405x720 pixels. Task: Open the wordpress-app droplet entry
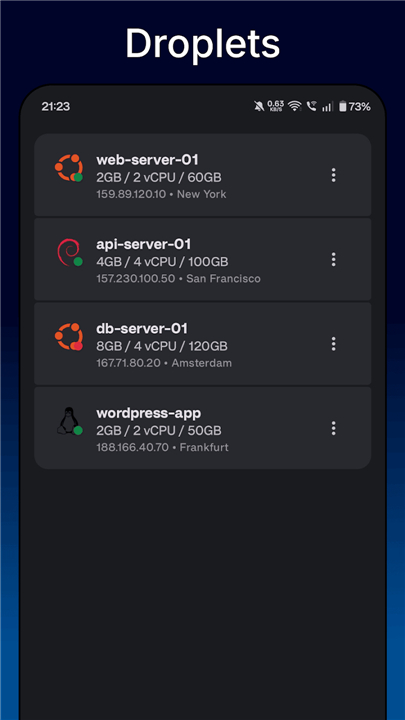click(202, 428)
